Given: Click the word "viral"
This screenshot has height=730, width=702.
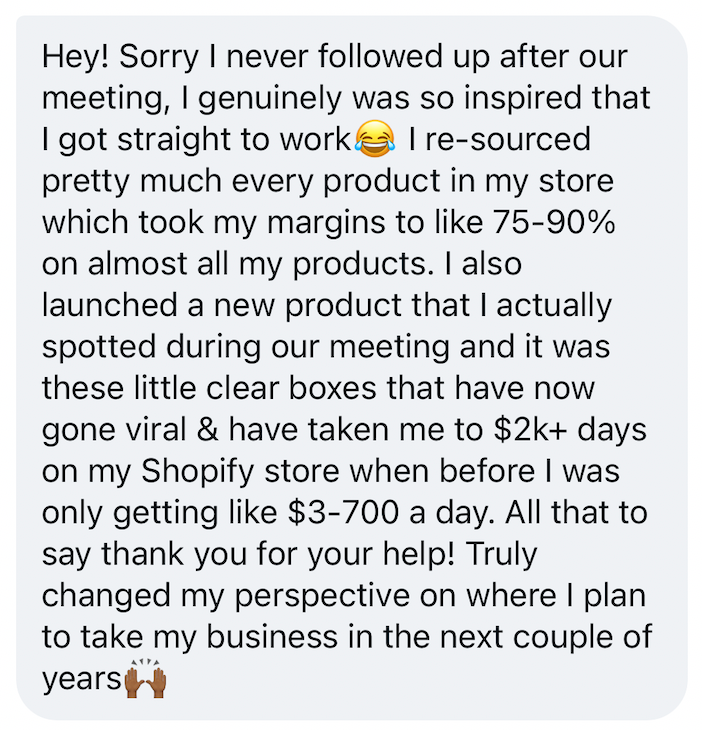Looking at the screenshot, I should click(x=156, y=430).
